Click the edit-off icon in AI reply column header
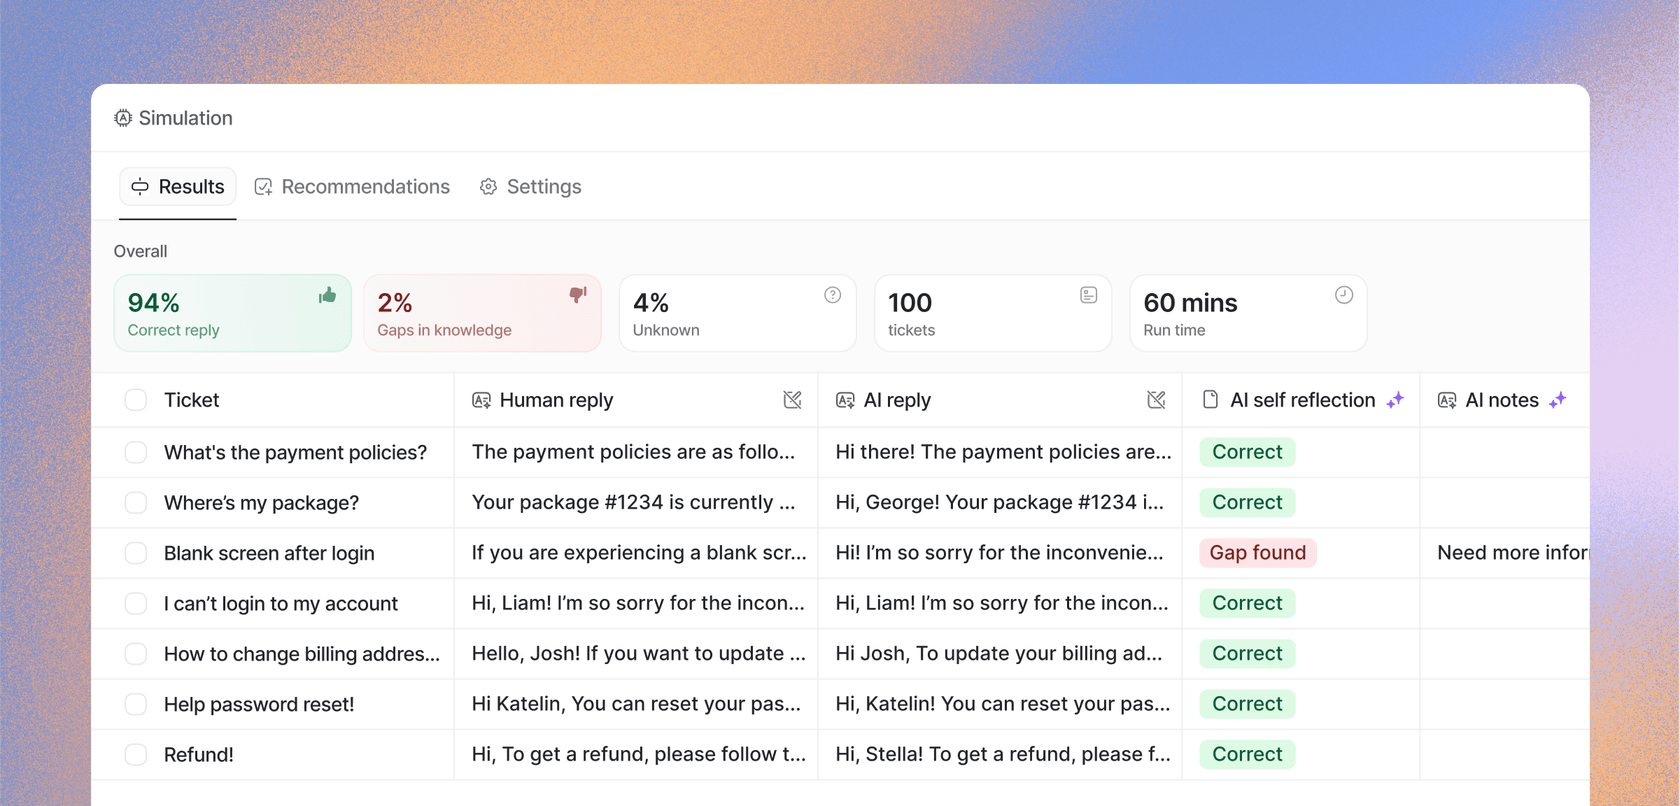The image size is (1680, 806). click(1156, 400)
